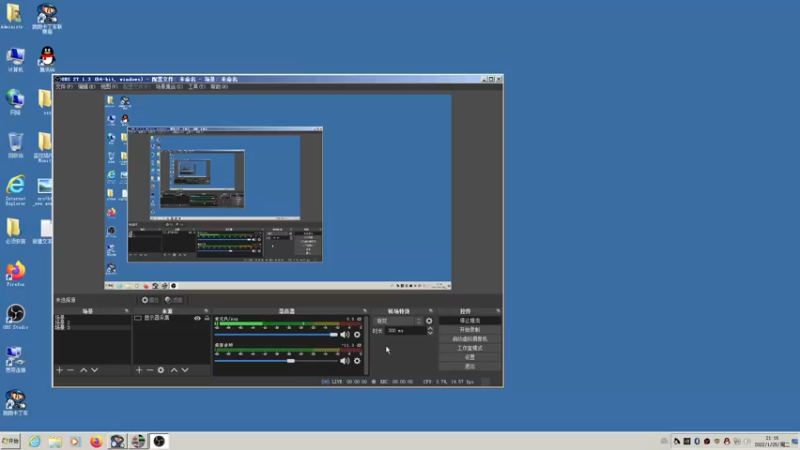Image resolution: width=800 pixels, height=450 pixels.
Task: Open the 文件 (File) menu
Action: pos(63,87)
